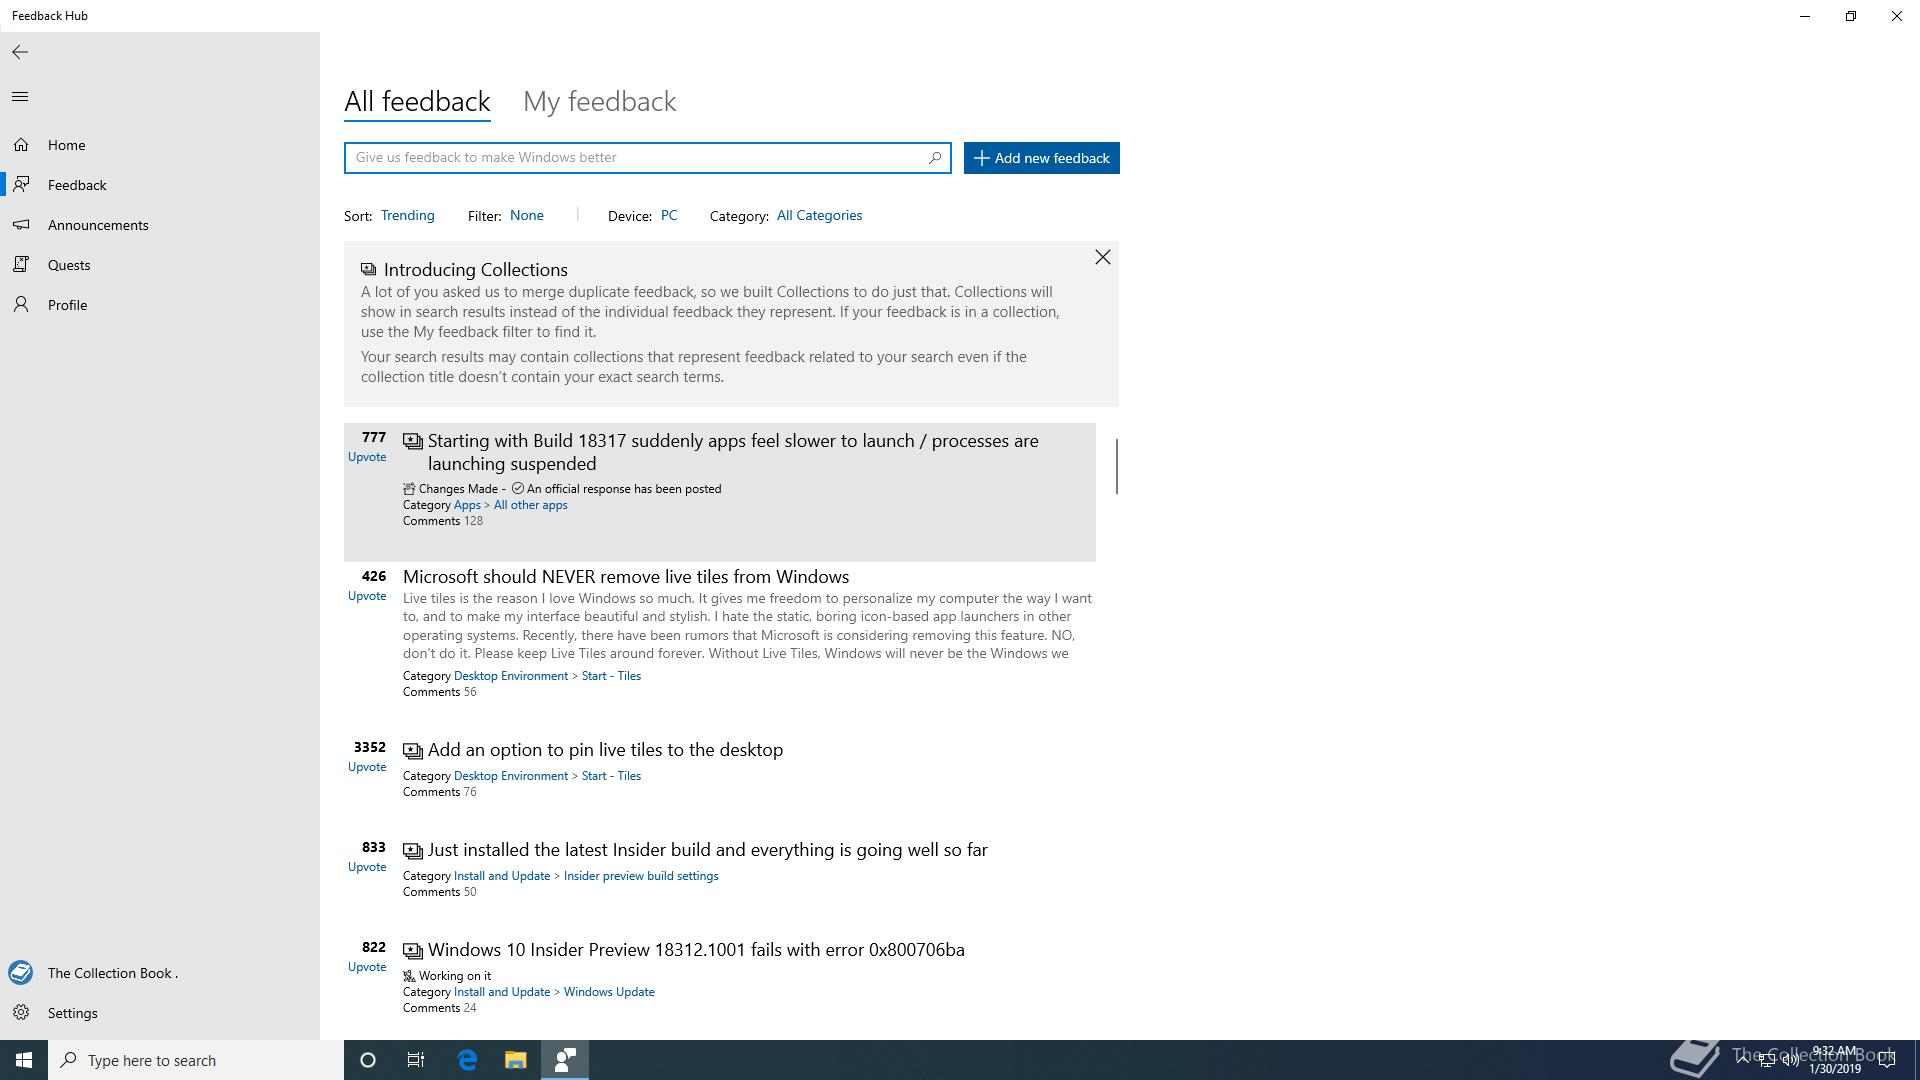Click collection icon on Insider build feedback
Screen dimensions: 1920x1080
pyautogui.click(x=413, y=850)
